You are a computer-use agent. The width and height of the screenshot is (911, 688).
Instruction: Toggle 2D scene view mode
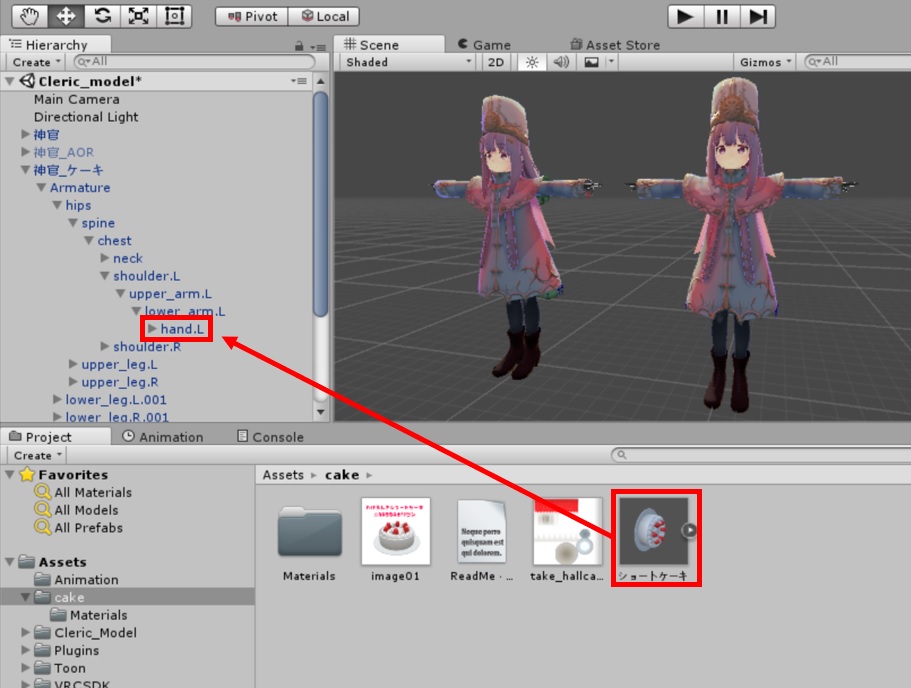click(x=496, y=62)
